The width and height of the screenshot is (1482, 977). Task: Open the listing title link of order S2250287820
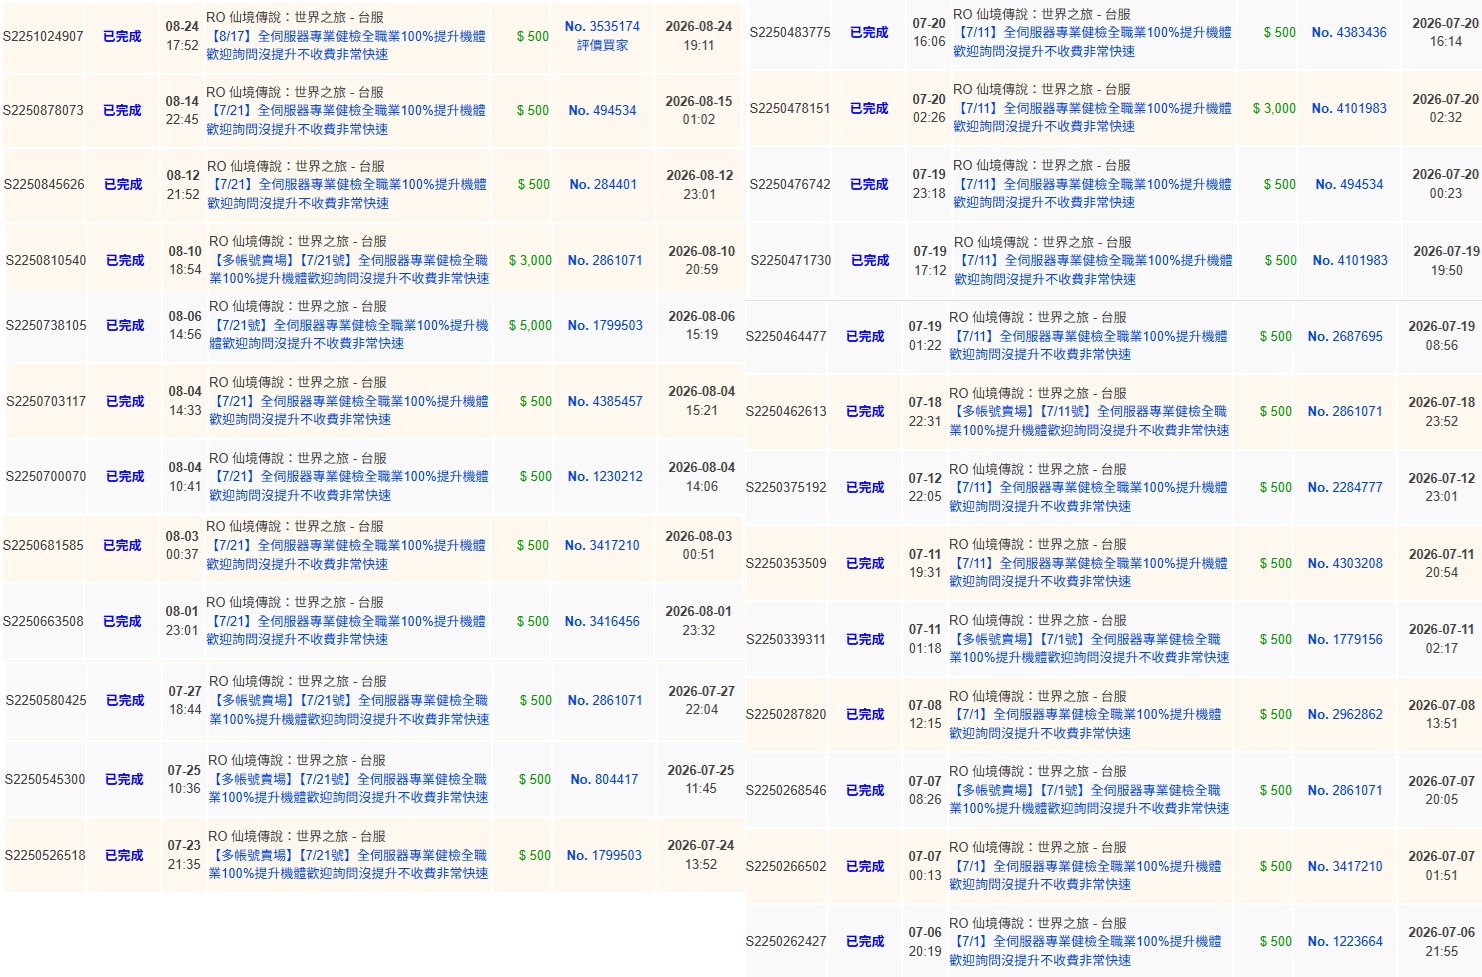[1085, 724]
